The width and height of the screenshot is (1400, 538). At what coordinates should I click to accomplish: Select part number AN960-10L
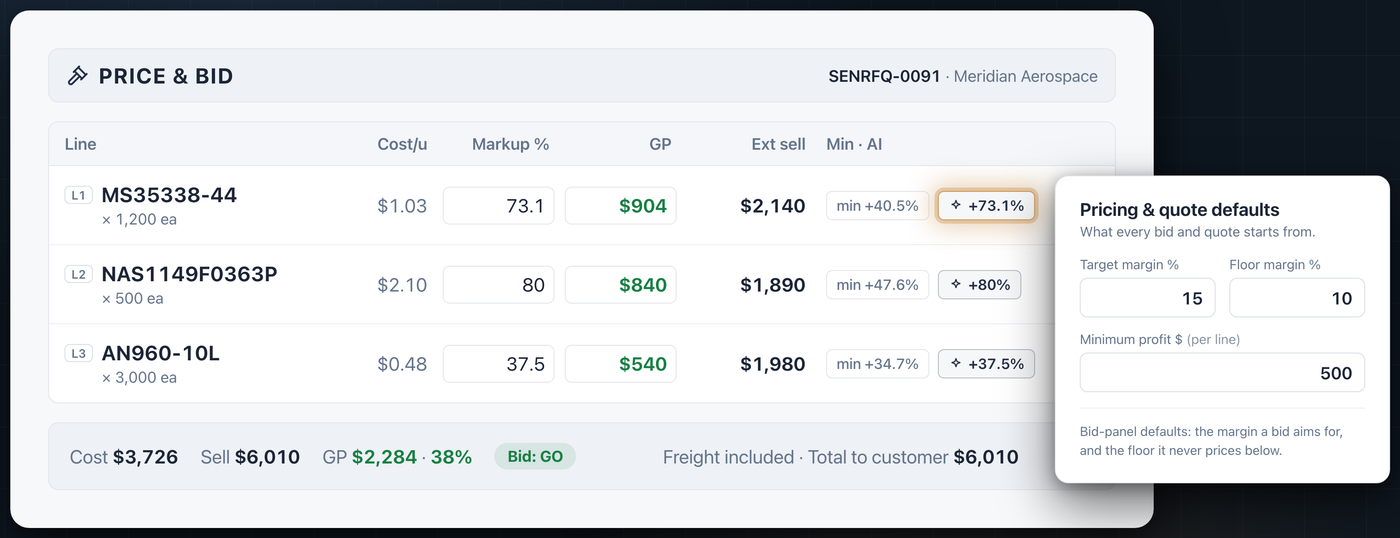(161, 353)
